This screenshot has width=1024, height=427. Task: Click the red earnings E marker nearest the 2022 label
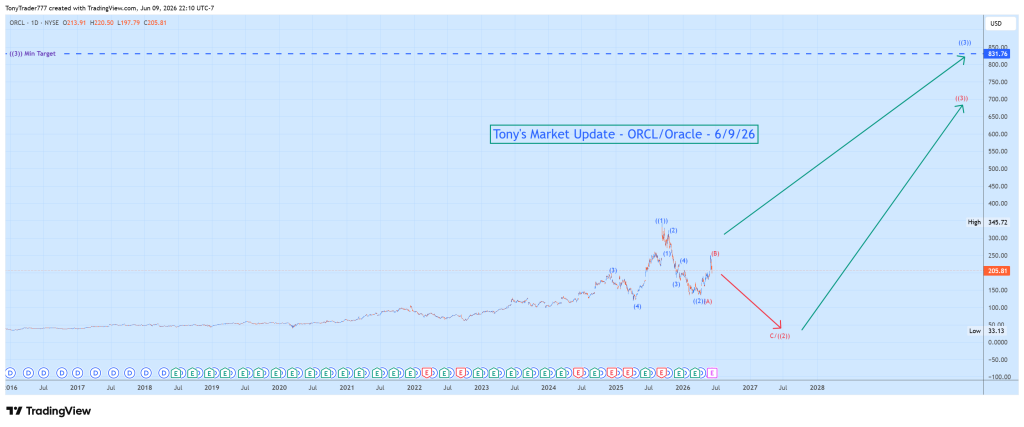(427, 373)
